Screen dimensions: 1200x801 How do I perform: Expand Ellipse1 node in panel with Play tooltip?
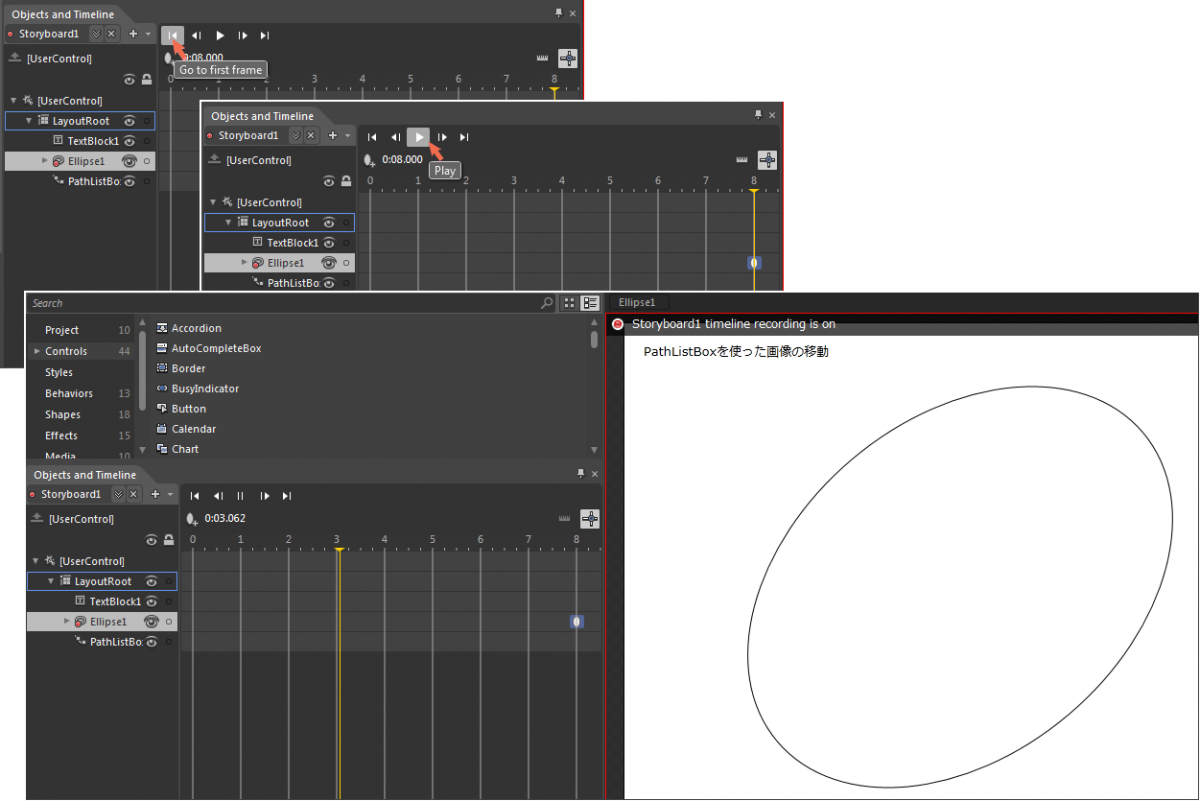point(244,263)
